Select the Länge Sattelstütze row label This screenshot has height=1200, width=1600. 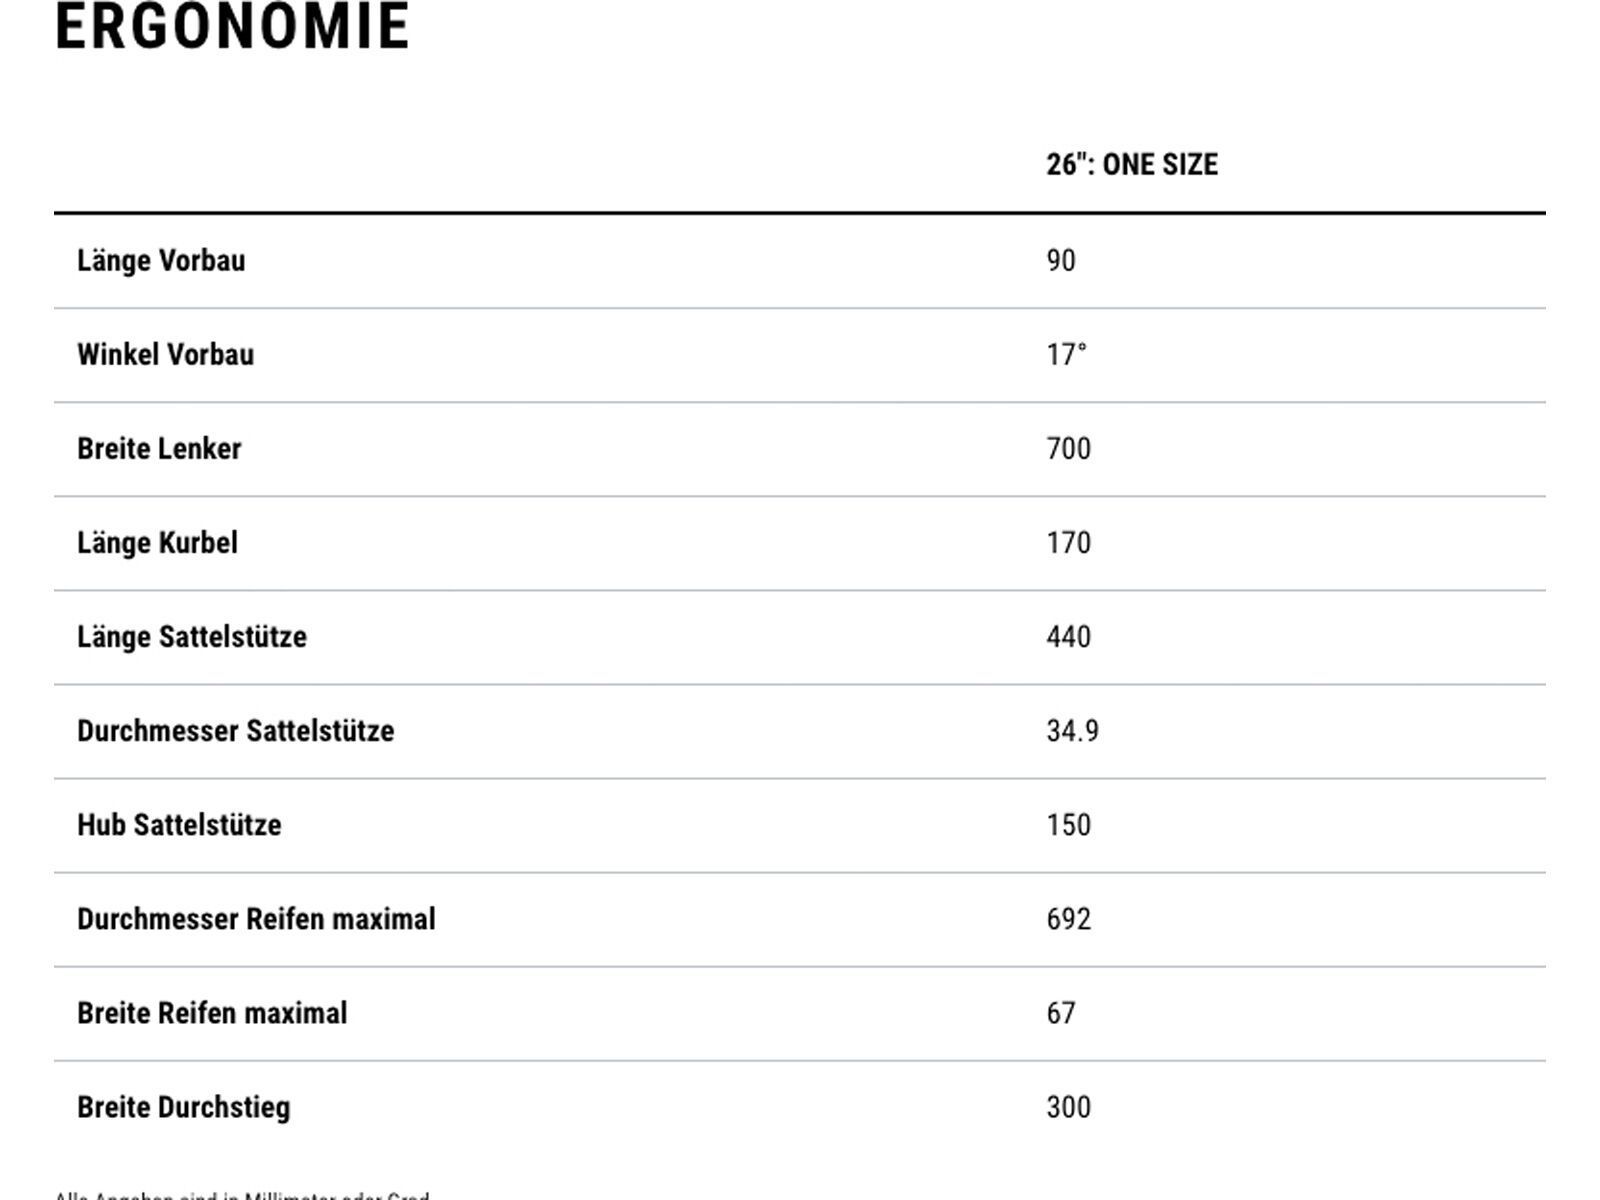pyautogui.click(x=192, y=637)
